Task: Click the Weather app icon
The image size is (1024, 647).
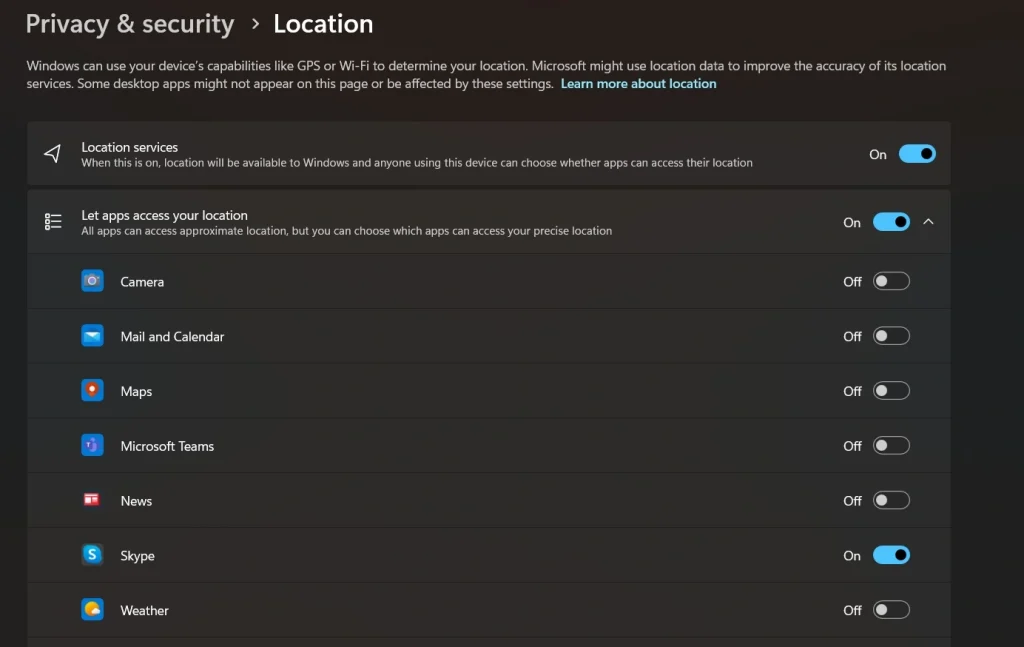Action: coord(92,610)
